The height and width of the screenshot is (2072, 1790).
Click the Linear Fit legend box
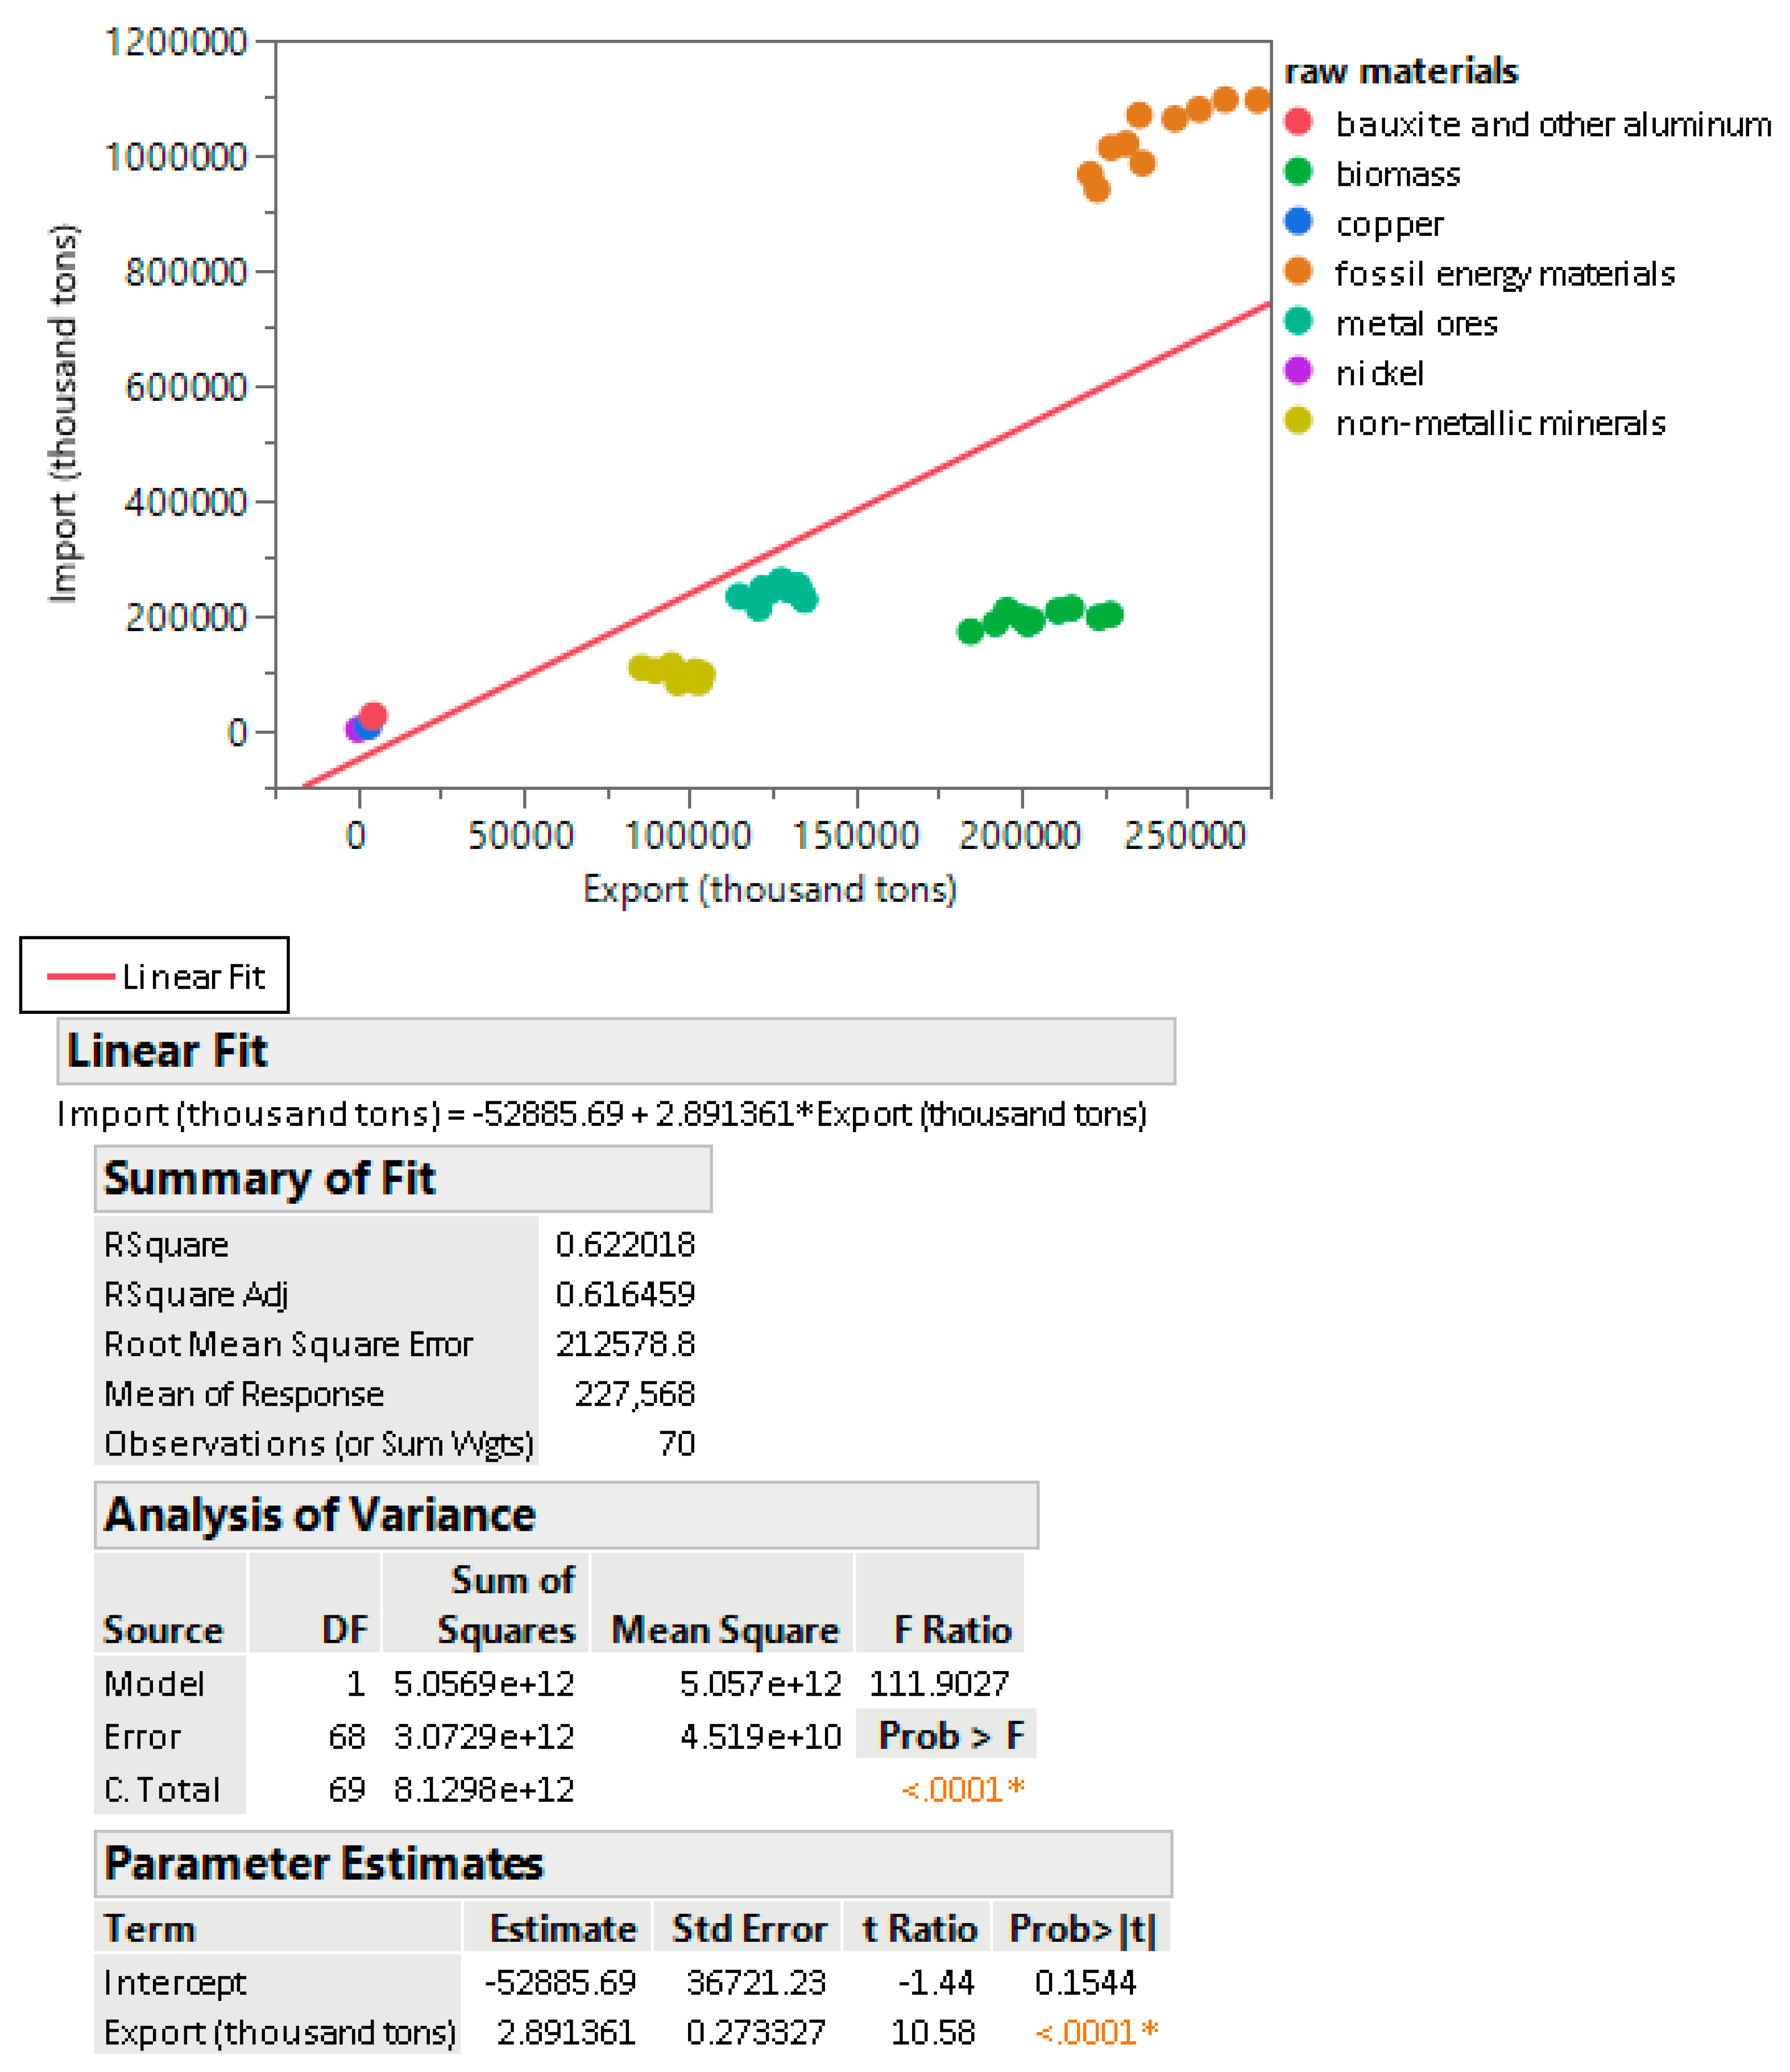tap(154, 976)
